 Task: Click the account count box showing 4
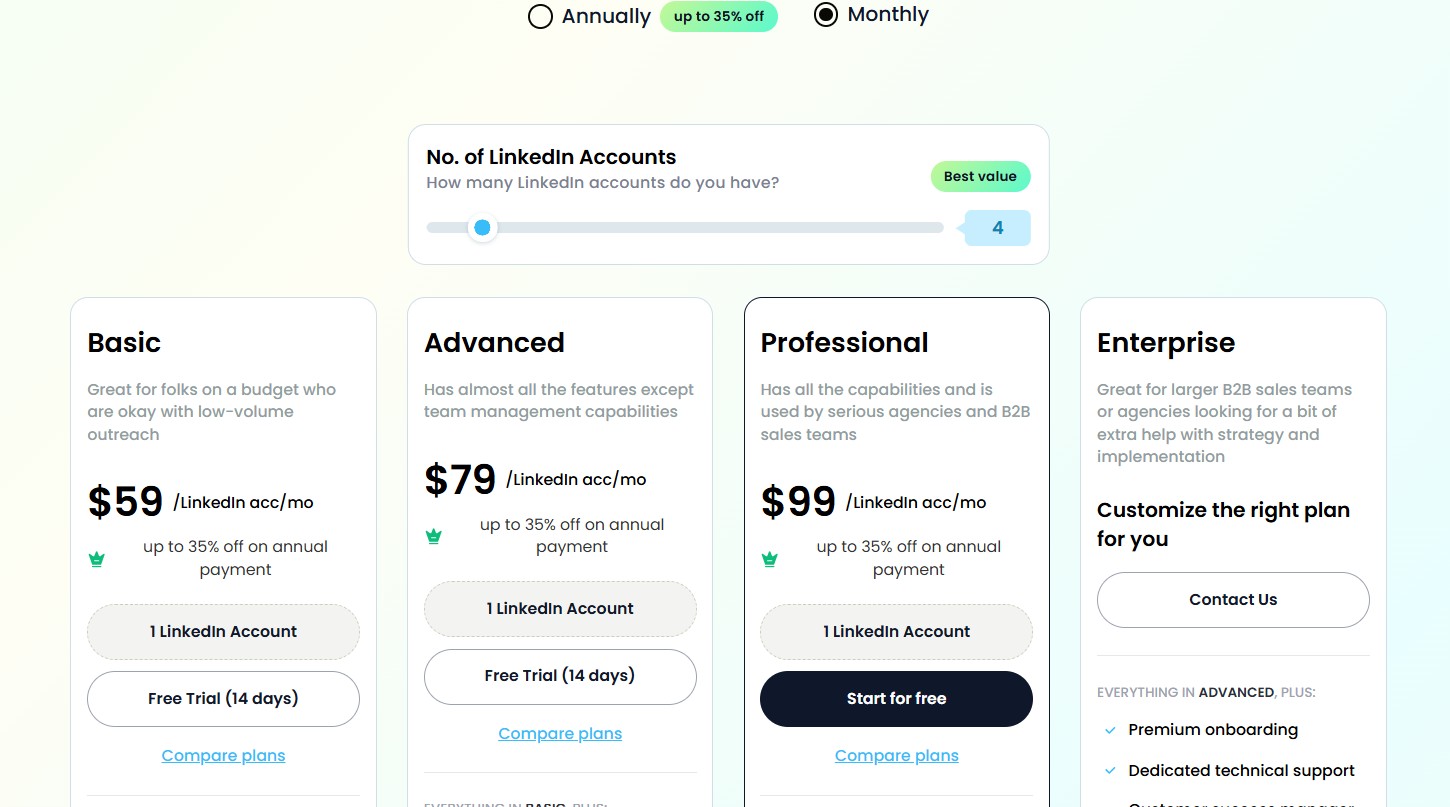coord(996,228)
